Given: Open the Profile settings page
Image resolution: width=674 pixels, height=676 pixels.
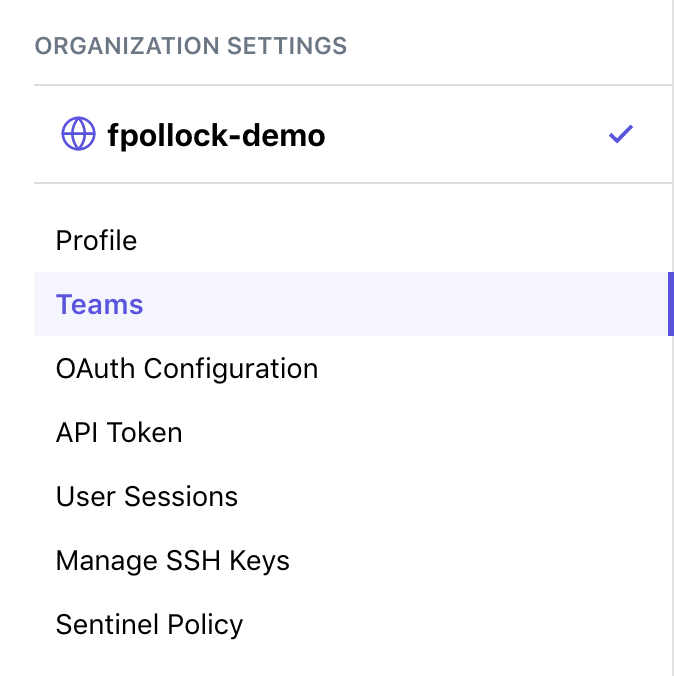Looking at the screenshot, I should click(96, 241).
